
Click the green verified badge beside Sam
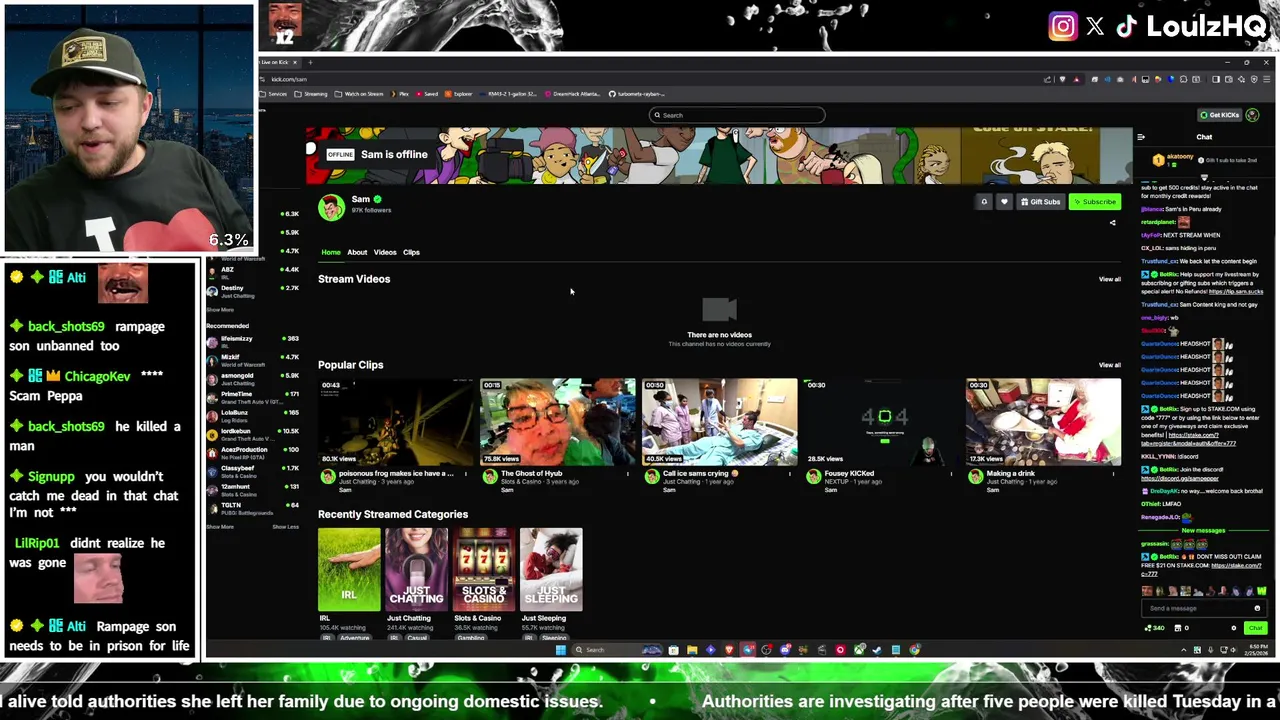(x=377, y=199)
